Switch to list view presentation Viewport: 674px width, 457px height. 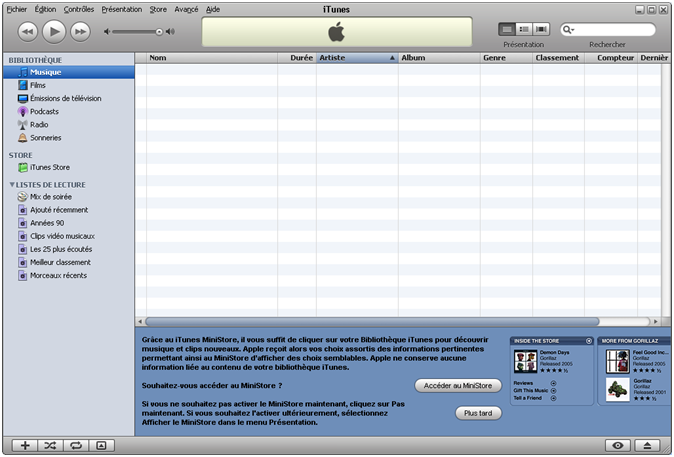pyautogui.click(x=507, y=29)
